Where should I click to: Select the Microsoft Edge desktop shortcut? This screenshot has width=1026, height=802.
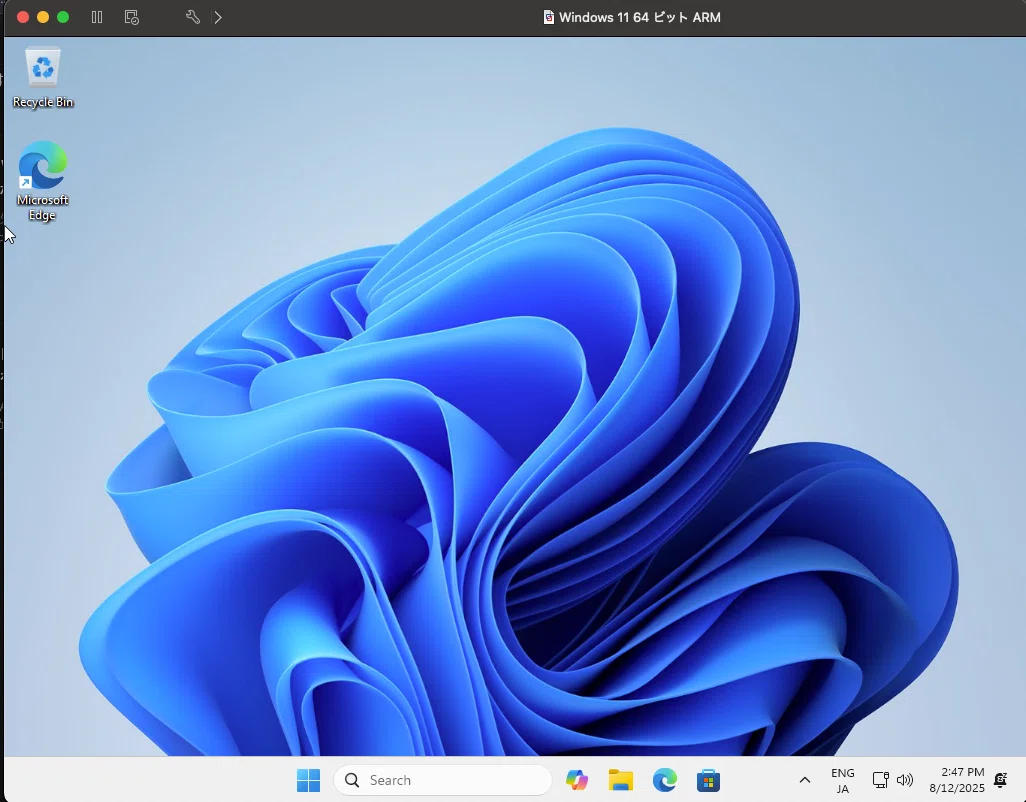tap(43, 181)
